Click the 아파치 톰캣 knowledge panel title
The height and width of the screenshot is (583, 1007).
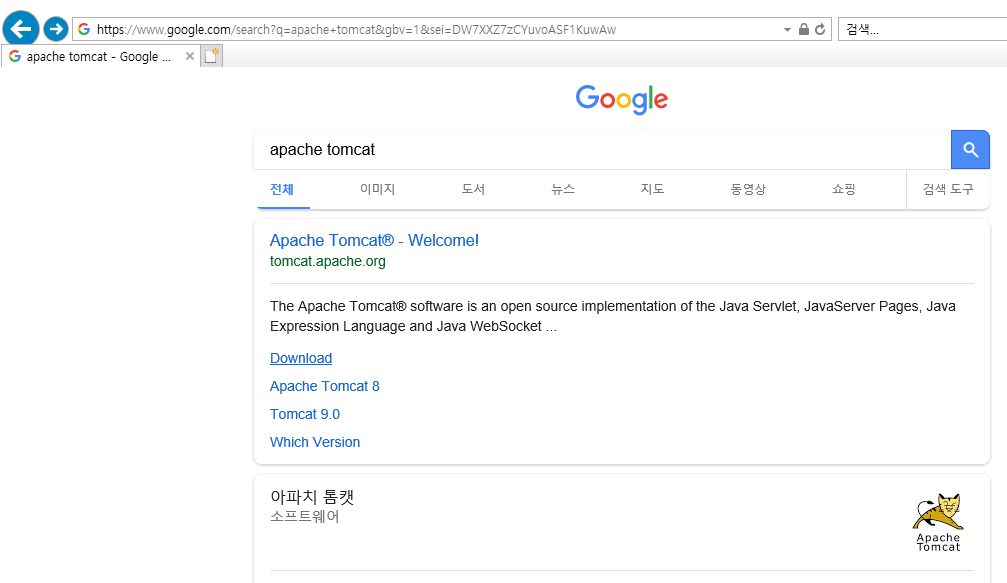click(x=312, y=497)
